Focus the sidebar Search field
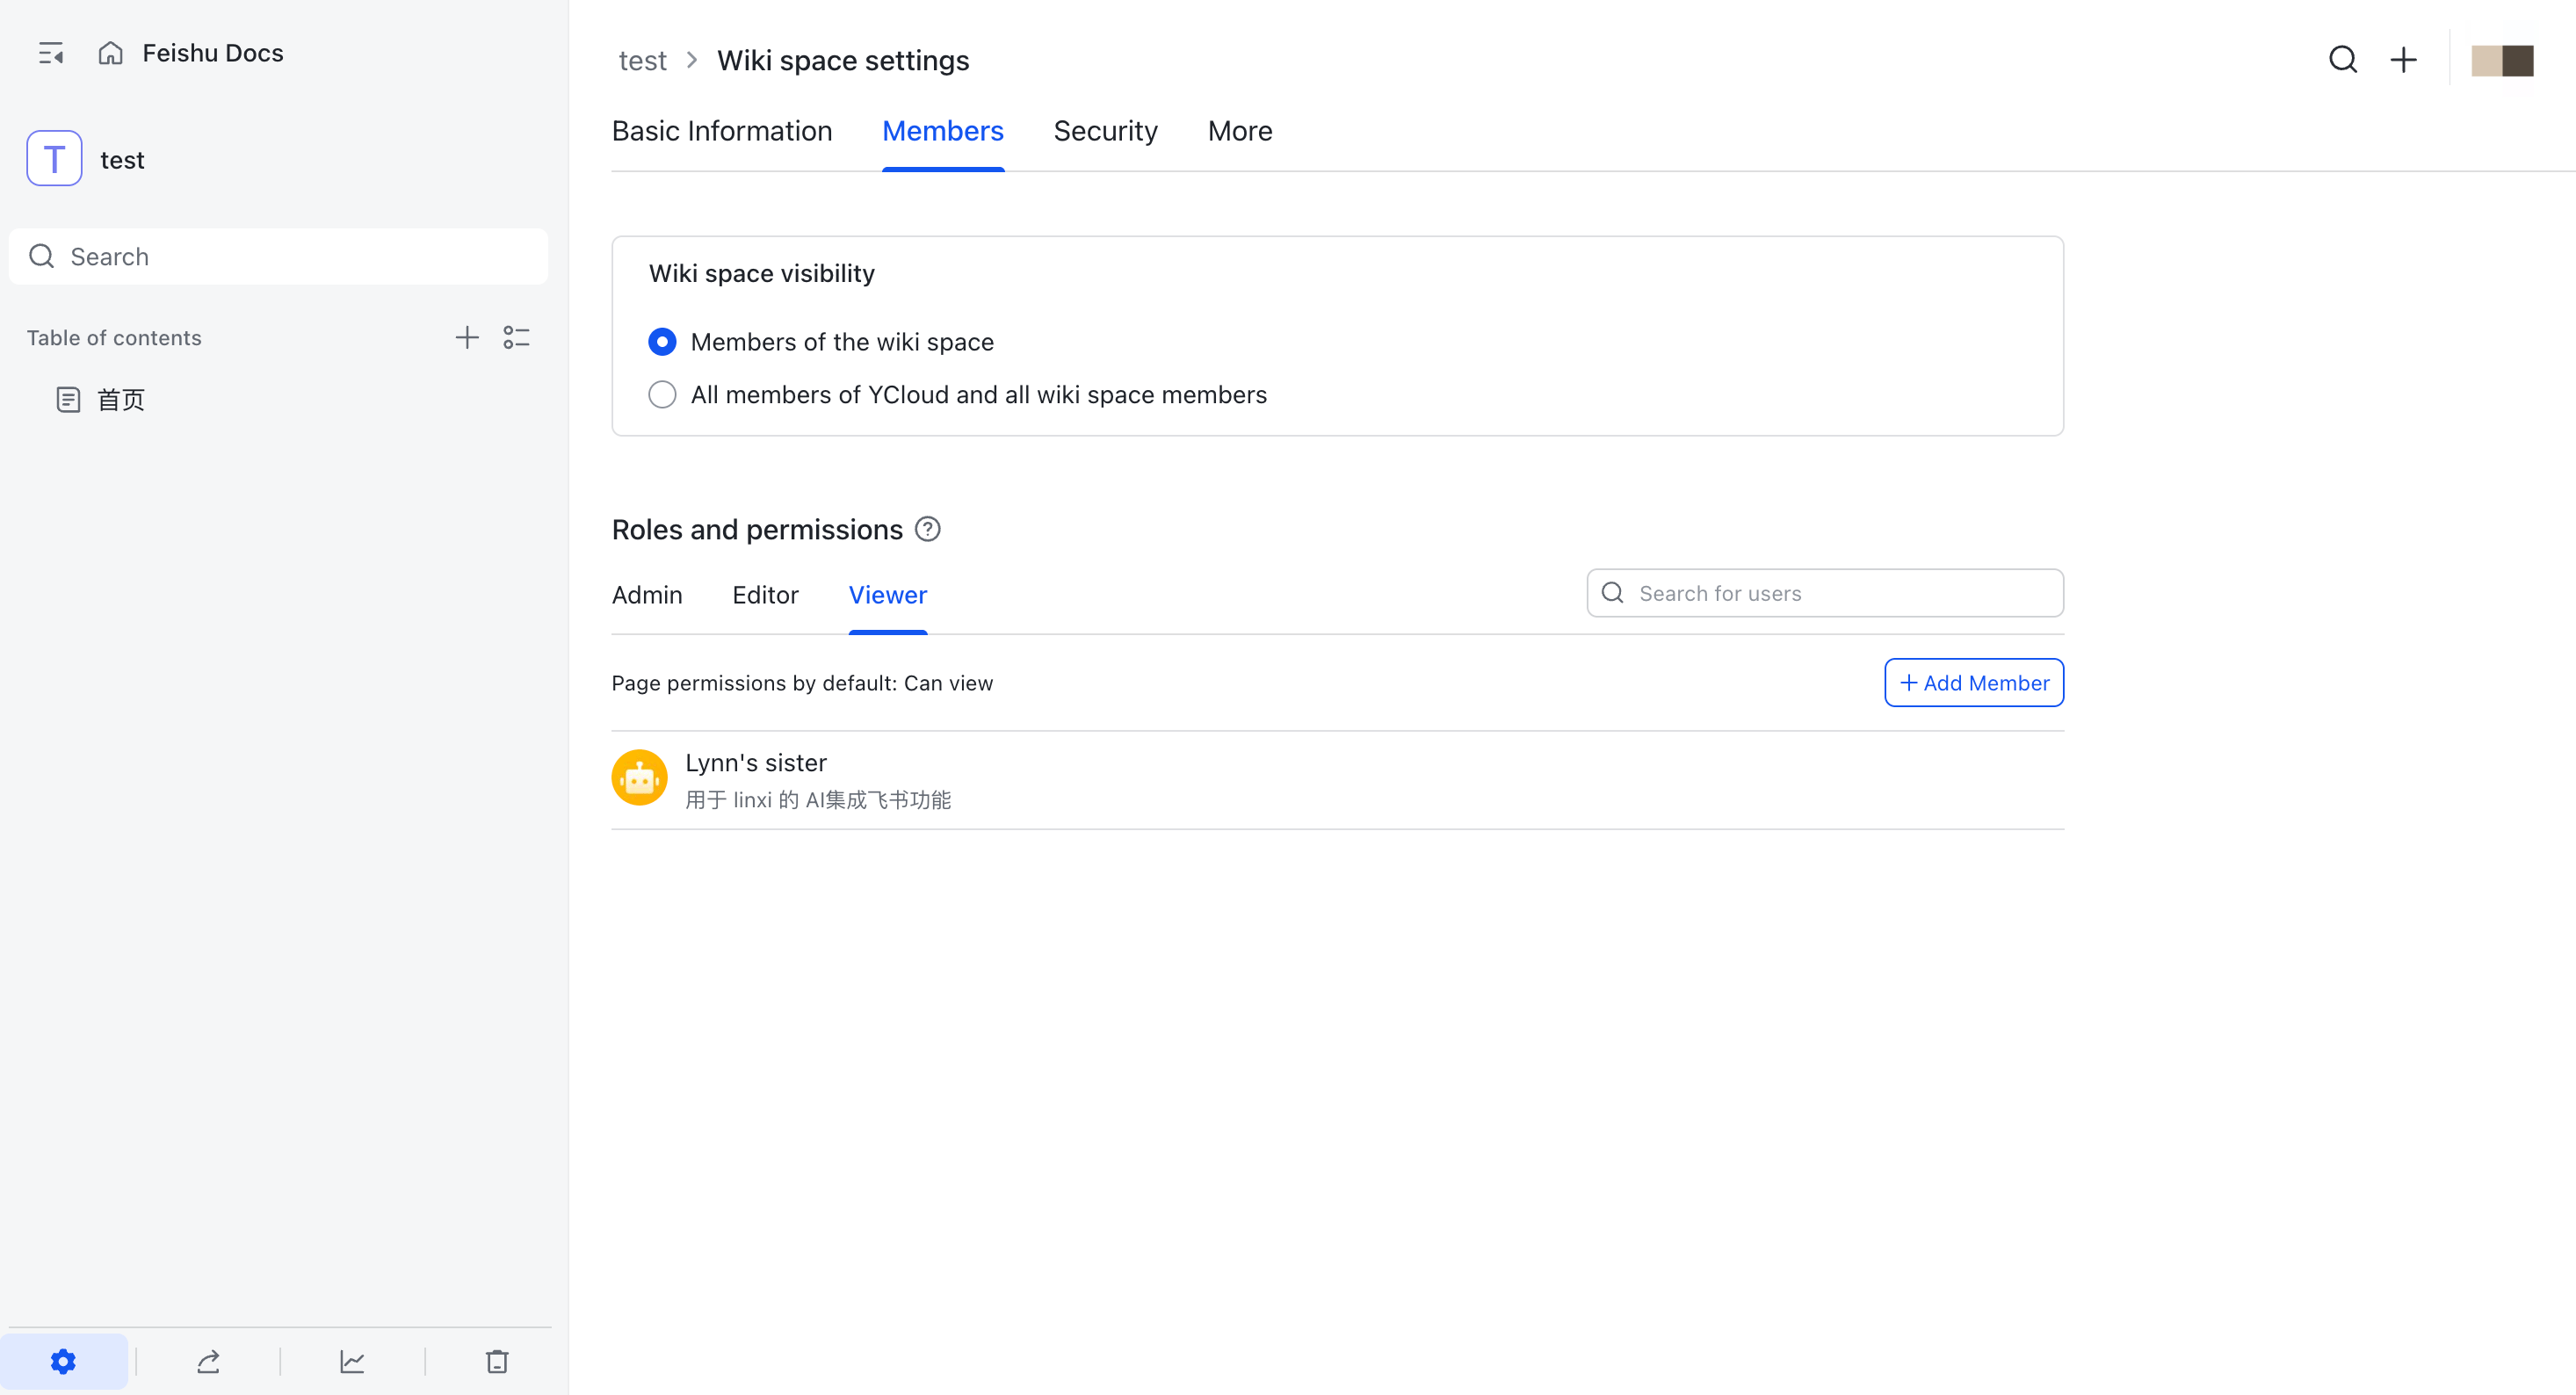 279,257
